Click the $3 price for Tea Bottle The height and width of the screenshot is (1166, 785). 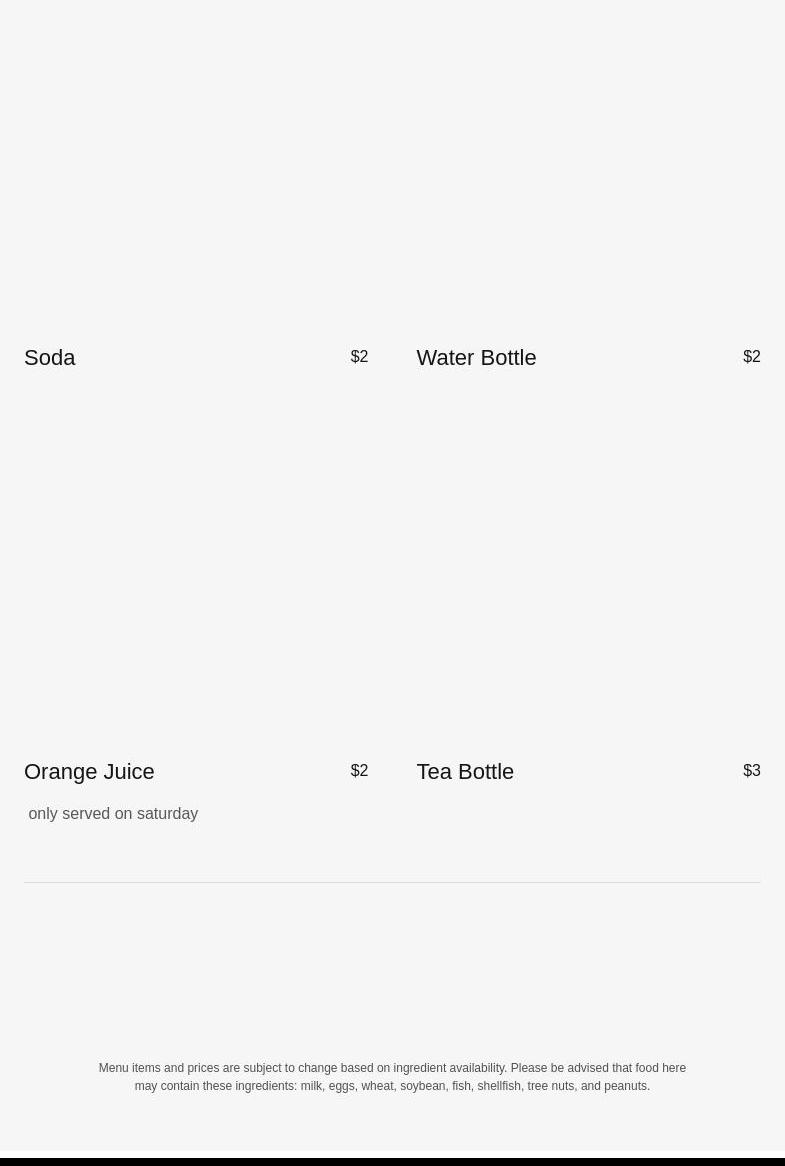click(x=751, y=771)
